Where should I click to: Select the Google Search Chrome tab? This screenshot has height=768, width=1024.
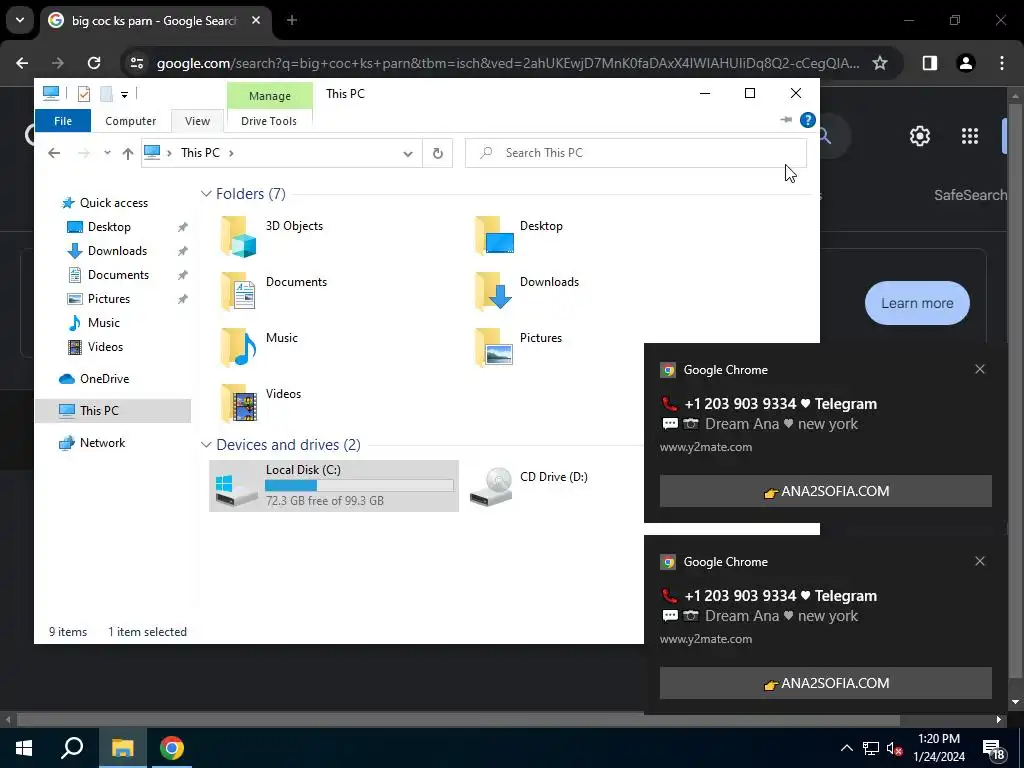point(154,20)
